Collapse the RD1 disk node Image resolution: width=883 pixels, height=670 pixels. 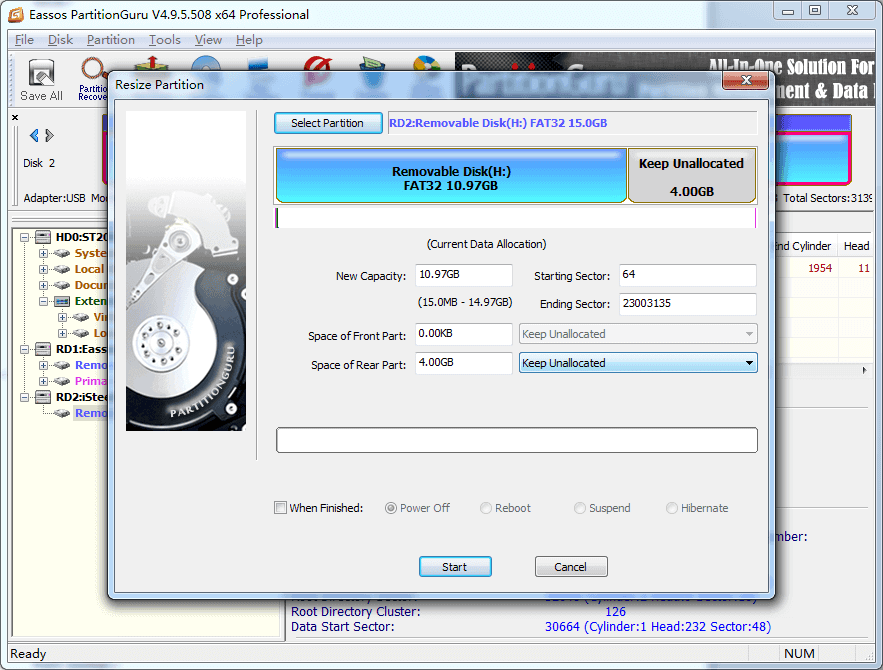click(24, 349)
